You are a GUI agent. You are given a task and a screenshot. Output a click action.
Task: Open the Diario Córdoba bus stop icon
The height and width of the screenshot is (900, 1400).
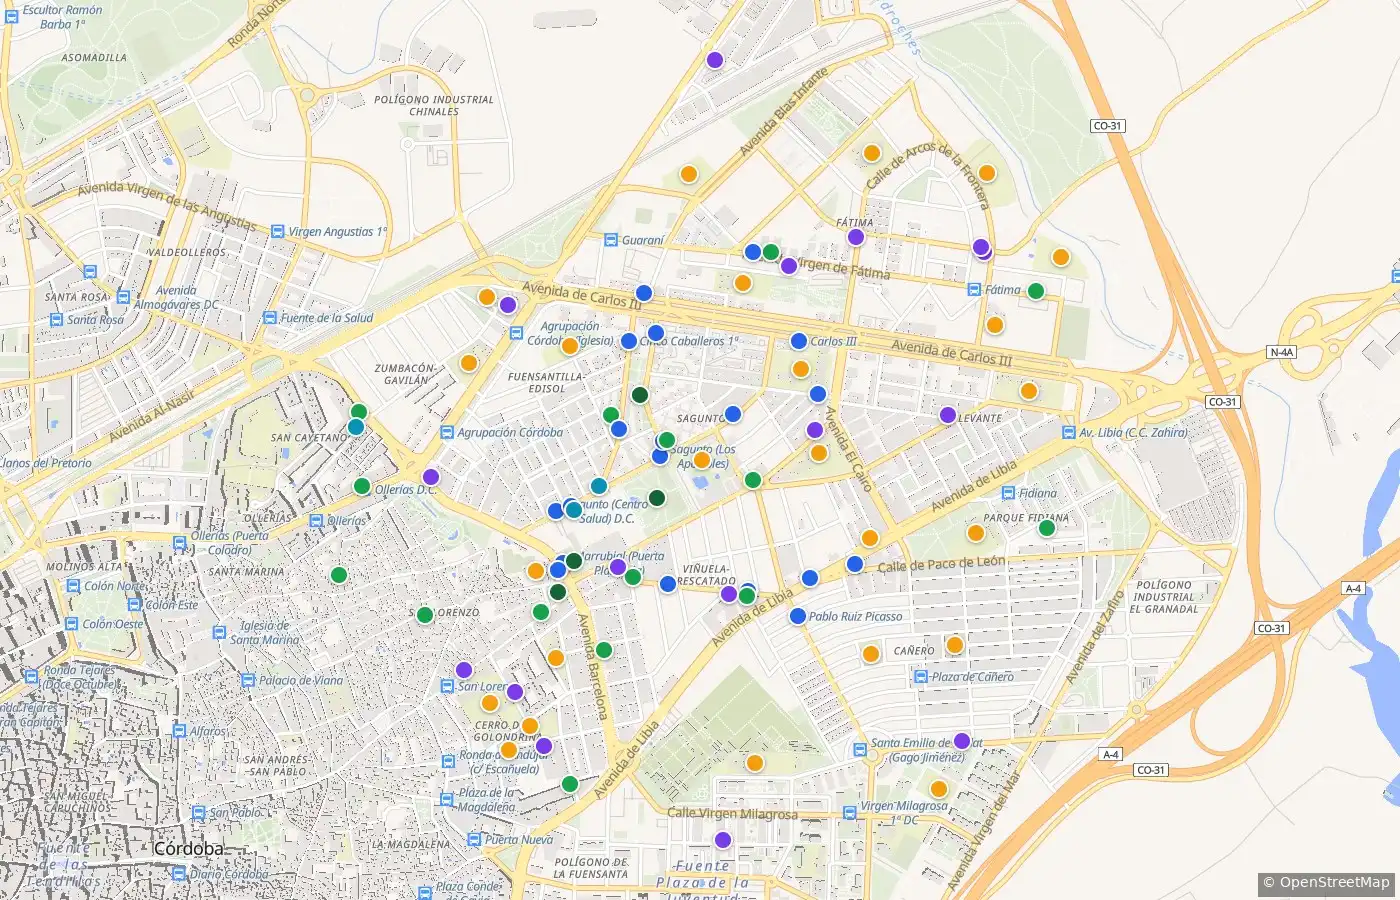(179, 874)
